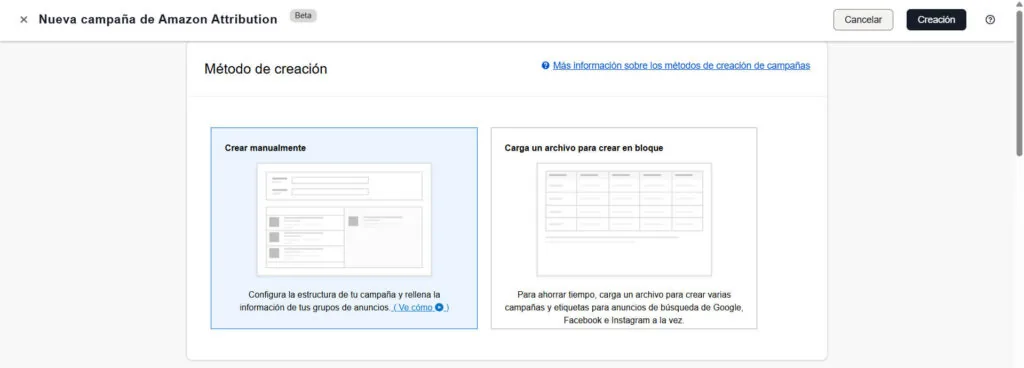This screenshot has width=1024, height=368.
Task: Click the description text Para ahorrar tiempo, carga un archivo
Action: (624, 308)
